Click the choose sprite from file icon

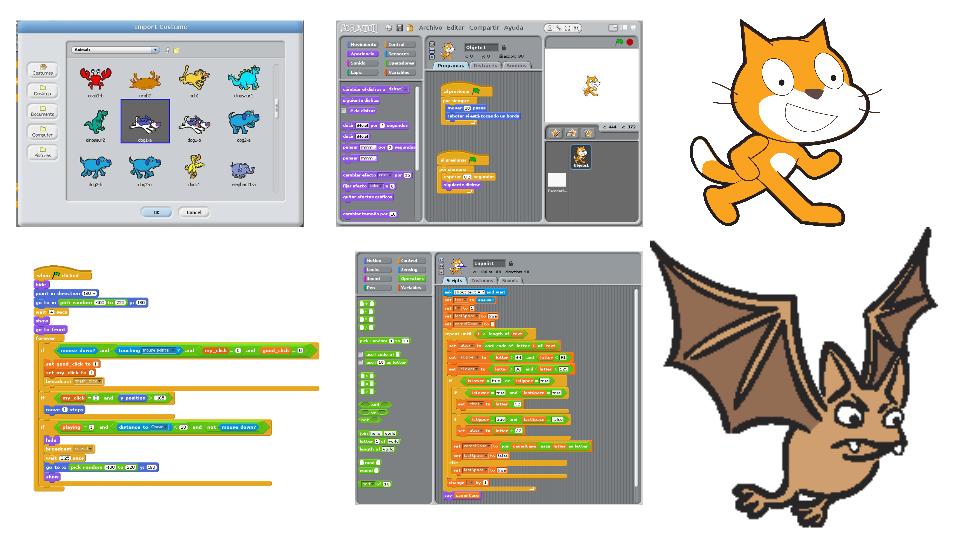pyautogui.click(x=571, y=133)
